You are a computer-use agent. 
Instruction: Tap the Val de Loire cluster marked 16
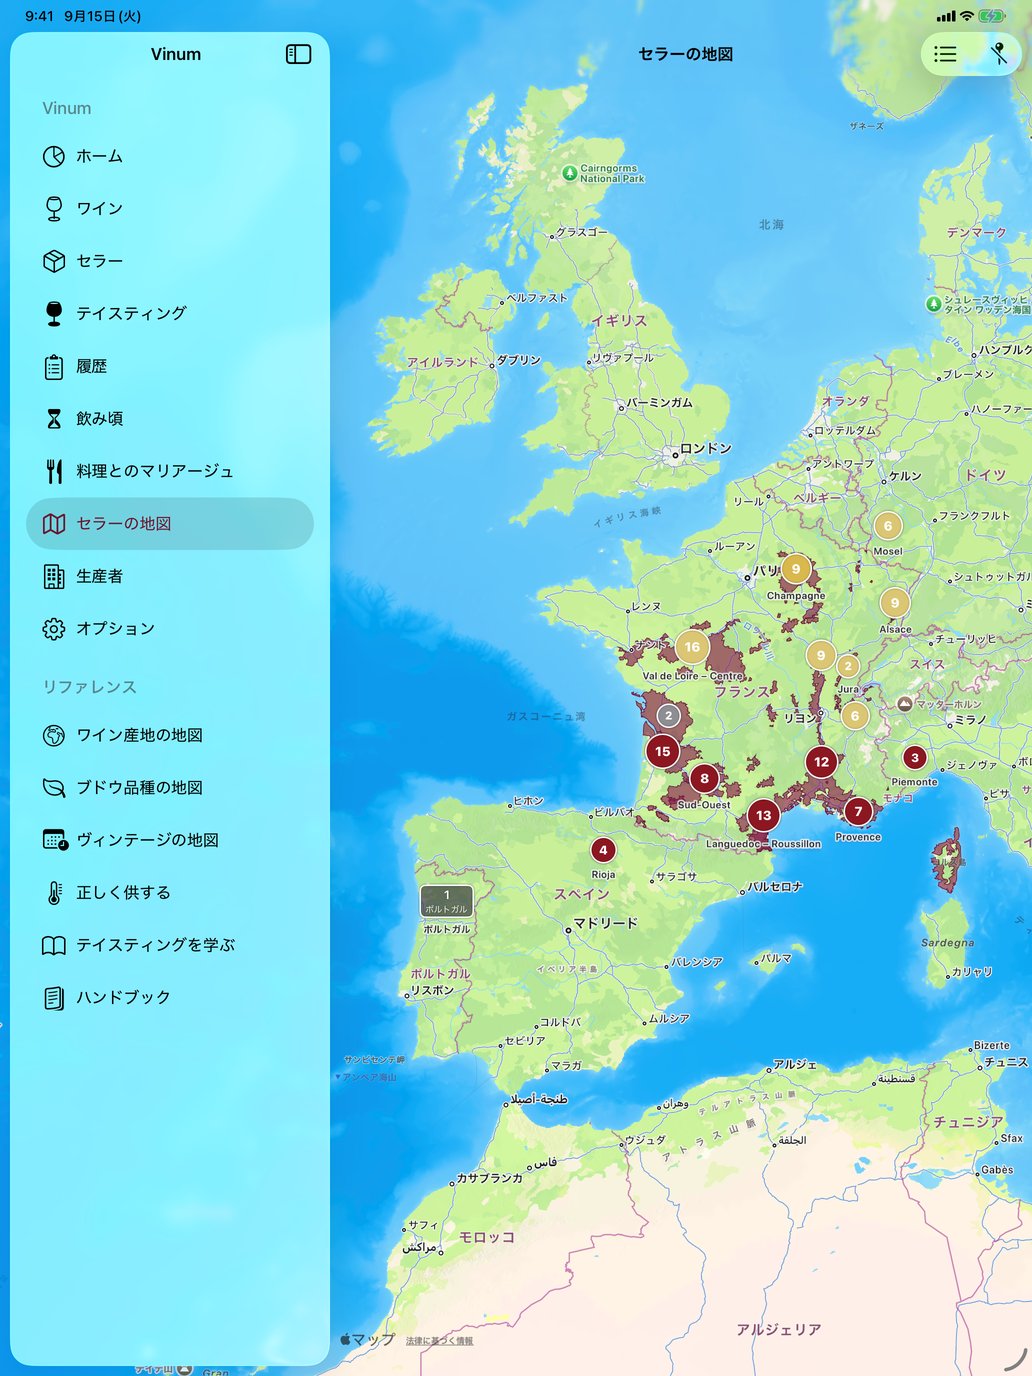(x=692, y=647)
